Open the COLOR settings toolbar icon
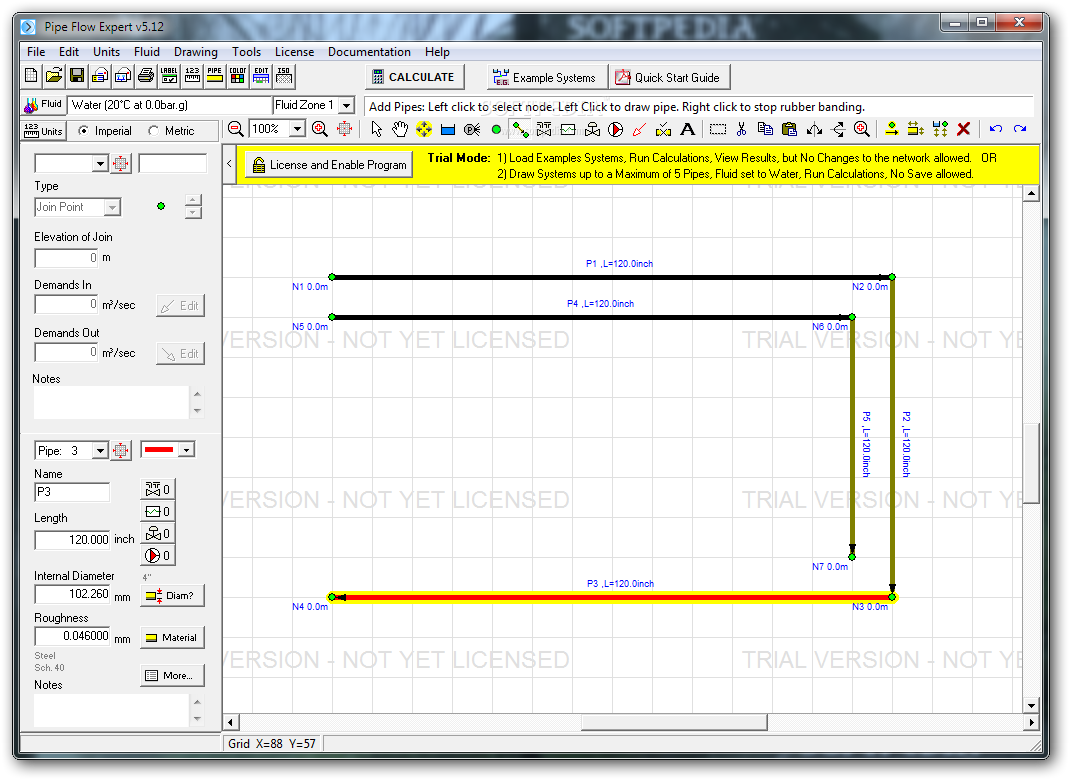The image size is (1070, 780). [237, 76]
